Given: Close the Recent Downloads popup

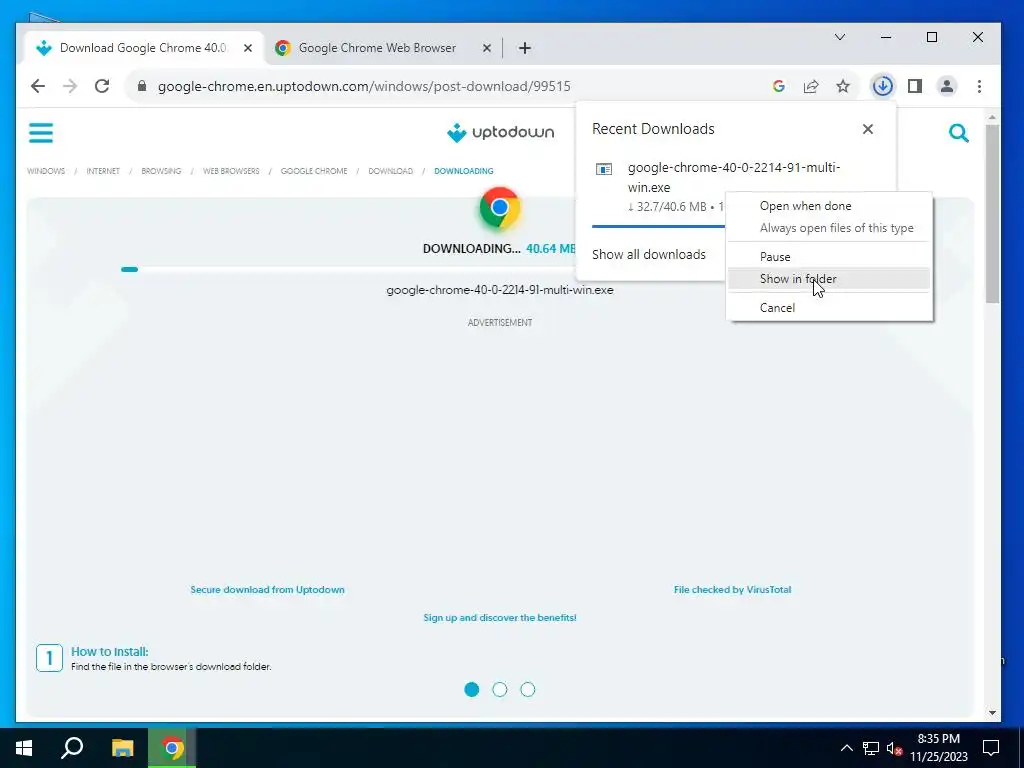Looking at the screenshot, I should [x=867, y=129].
